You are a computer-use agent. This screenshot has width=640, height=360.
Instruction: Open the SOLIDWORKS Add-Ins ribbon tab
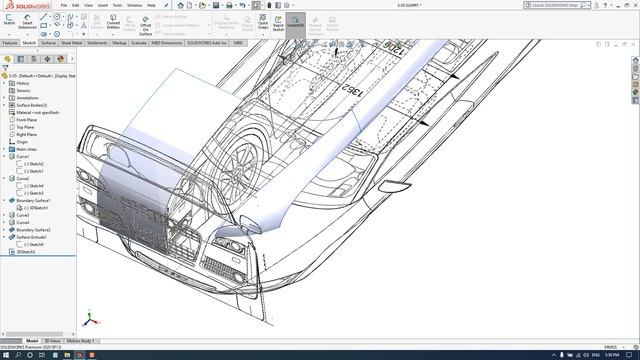[x=207, y=43]
